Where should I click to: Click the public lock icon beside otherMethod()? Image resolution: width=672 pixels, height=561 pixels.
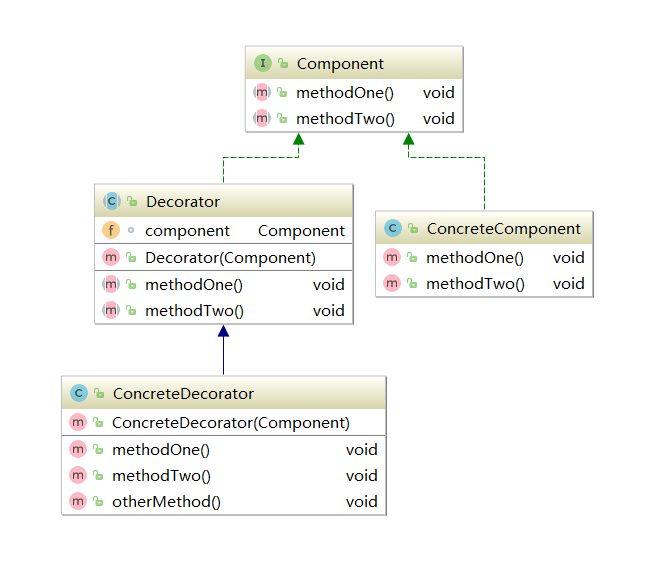coord(98,501)
